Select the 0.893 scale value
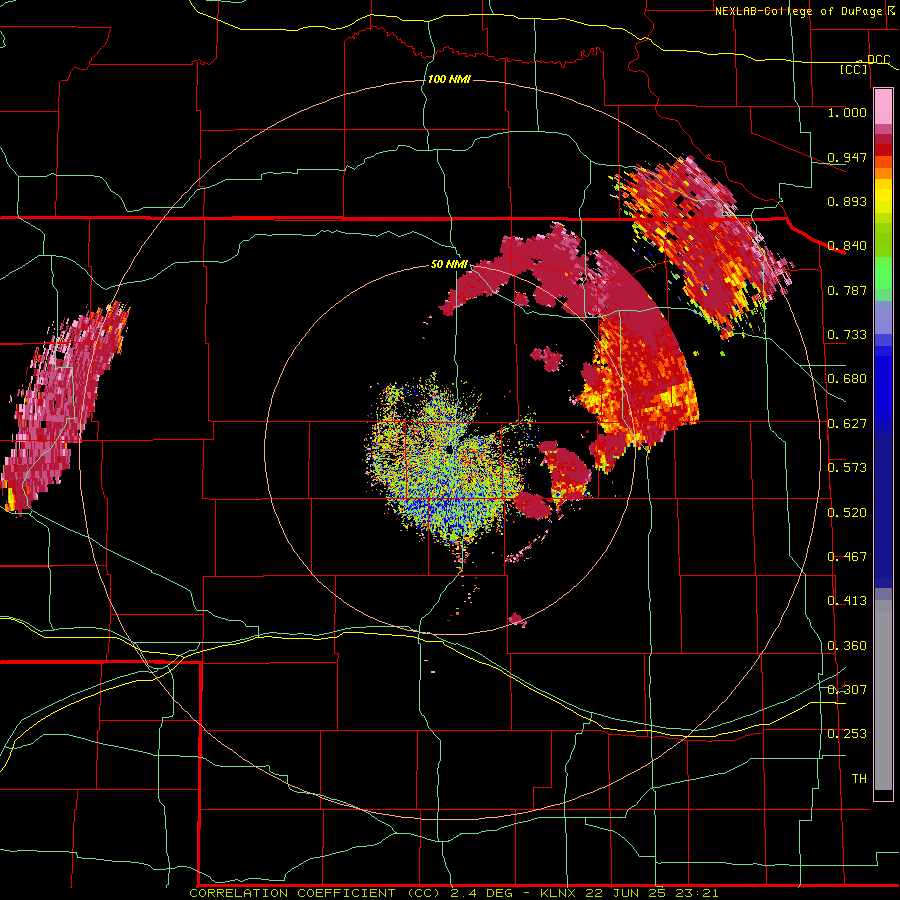The height and width of the screenshot is (900, 900). tap(847, 201)
